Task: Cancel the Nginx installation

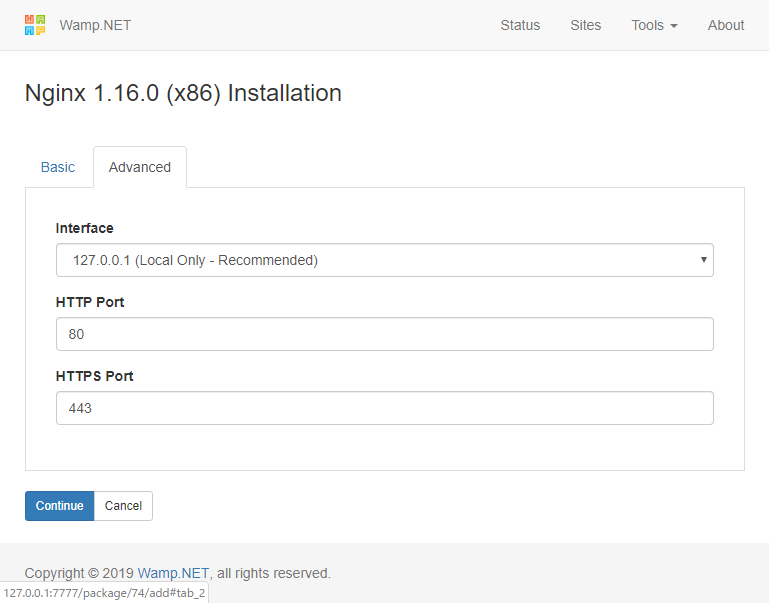Action: pyautogui.click(x=123, y=505)
